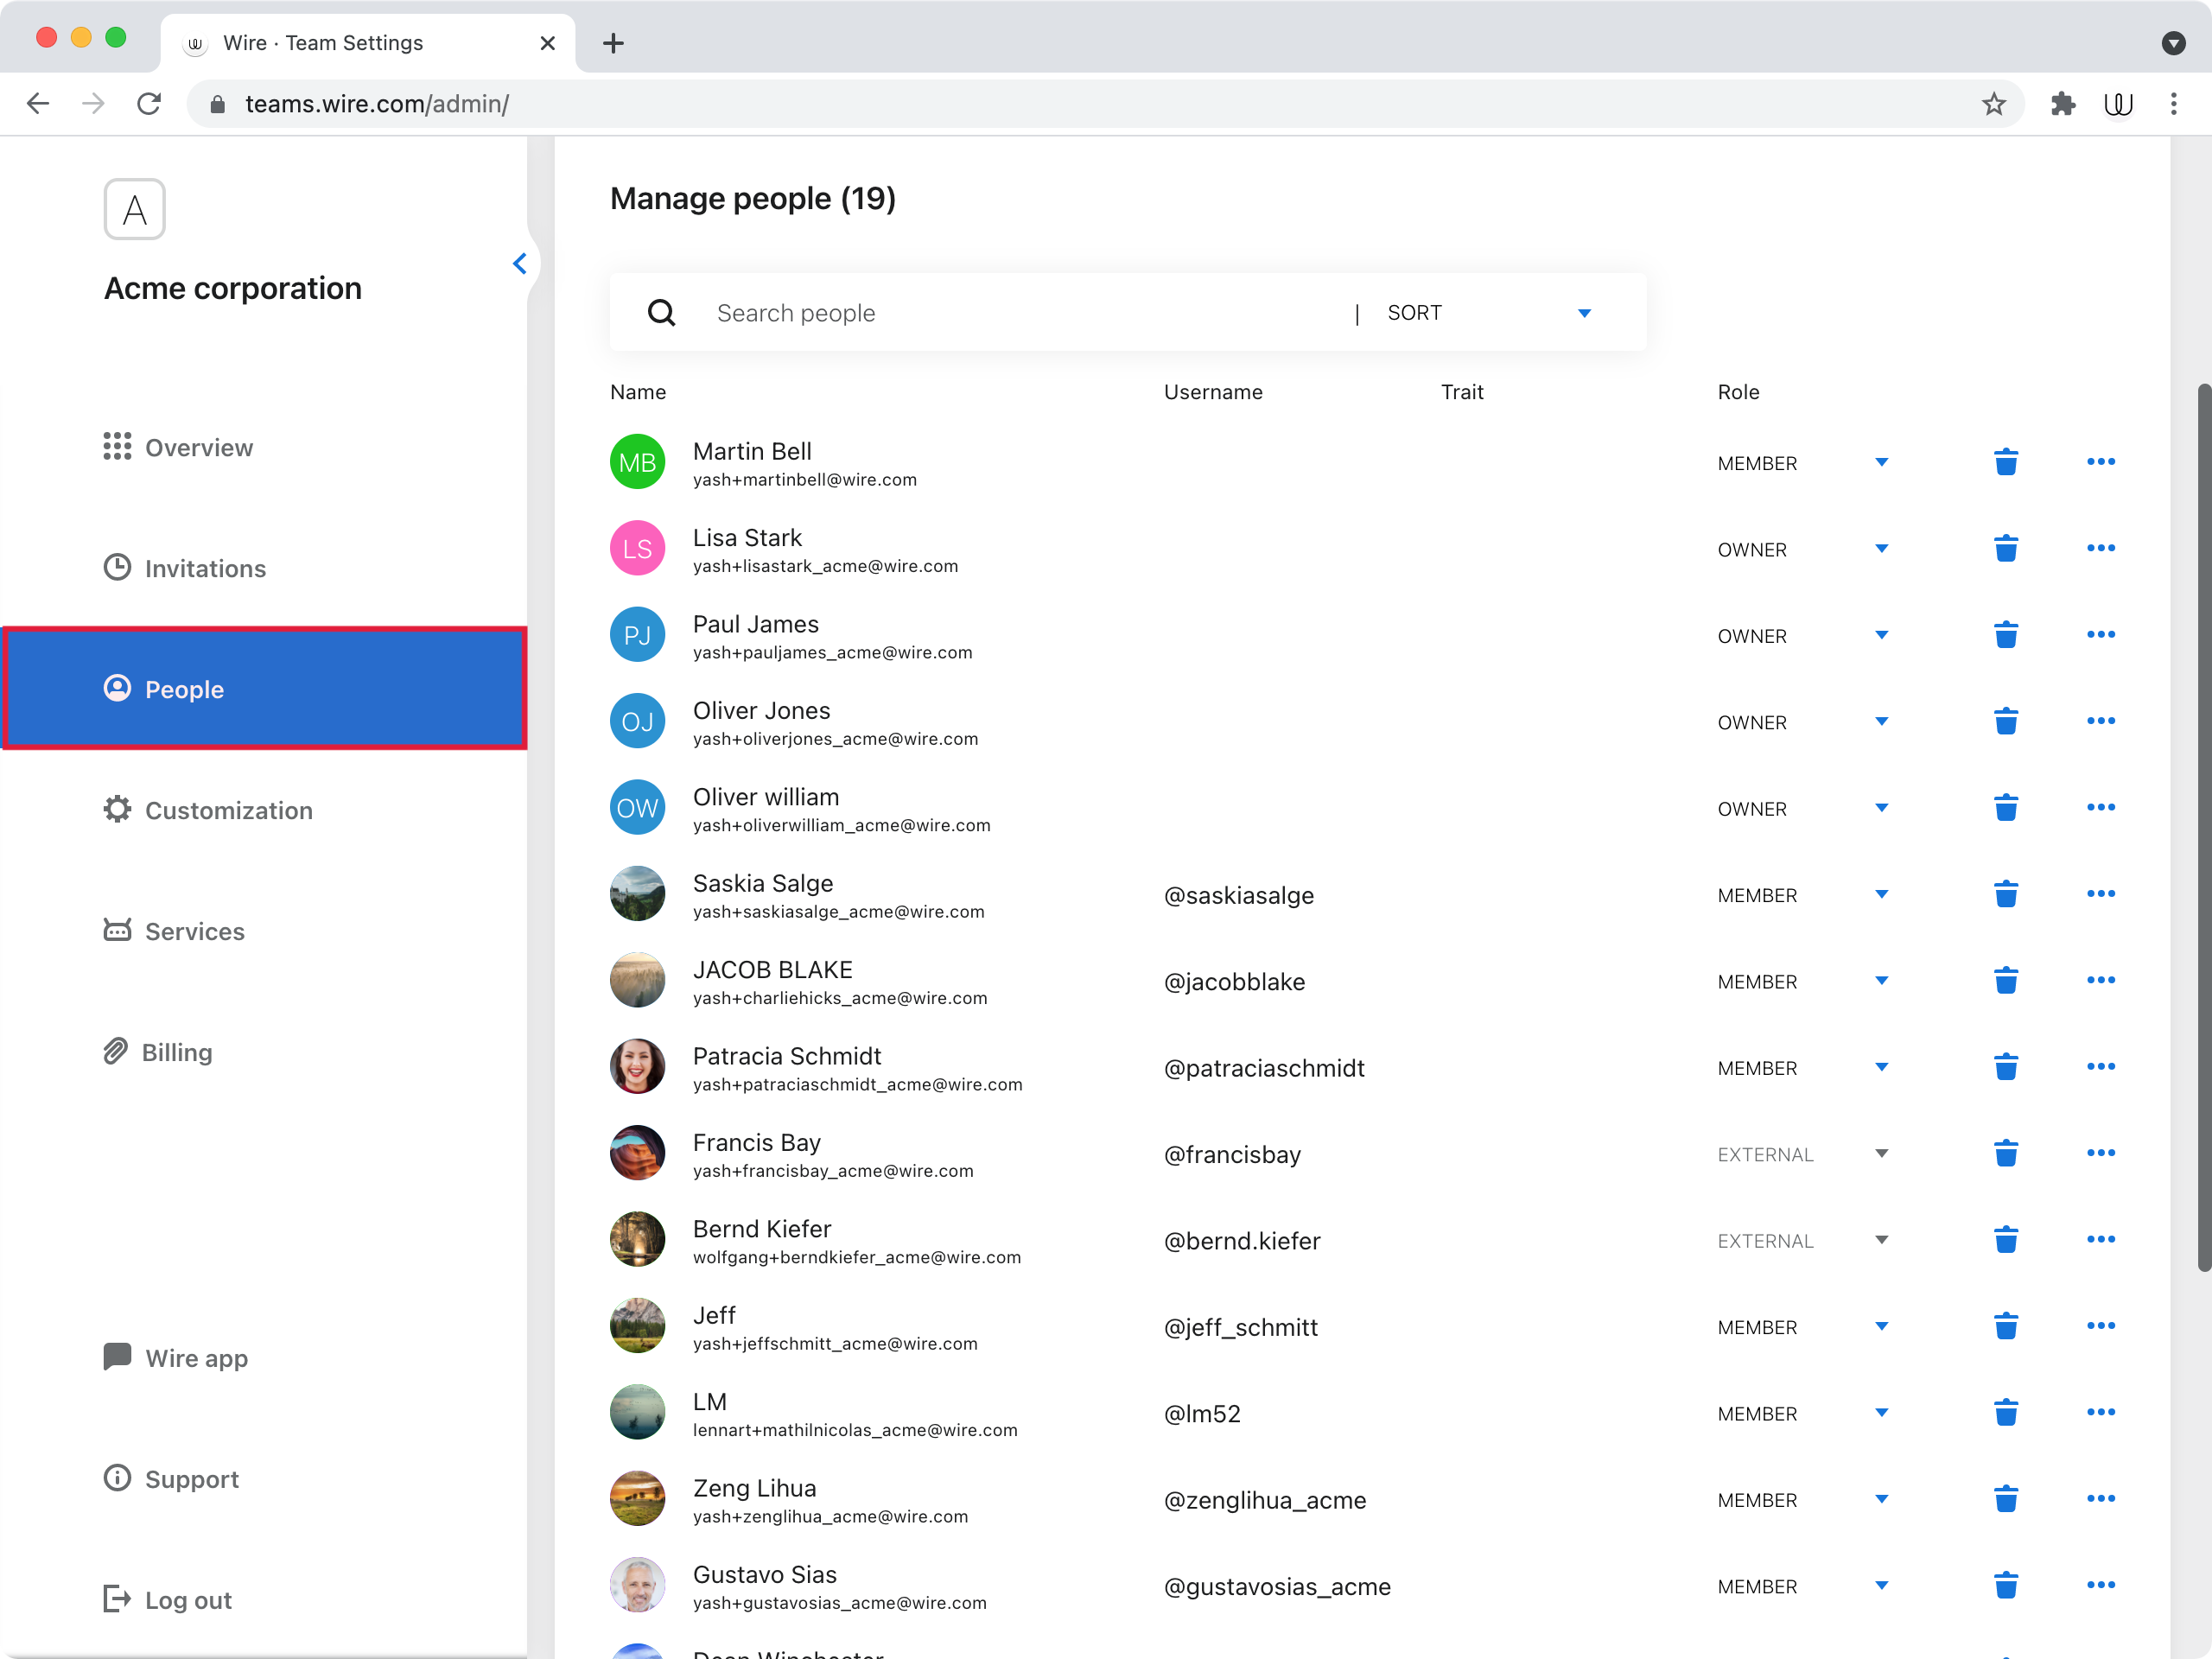The width and height of the screenshot is (2212, 1659).
Task: Delete Zeng Lihua using trash icon
Action: [2005, 1499]
